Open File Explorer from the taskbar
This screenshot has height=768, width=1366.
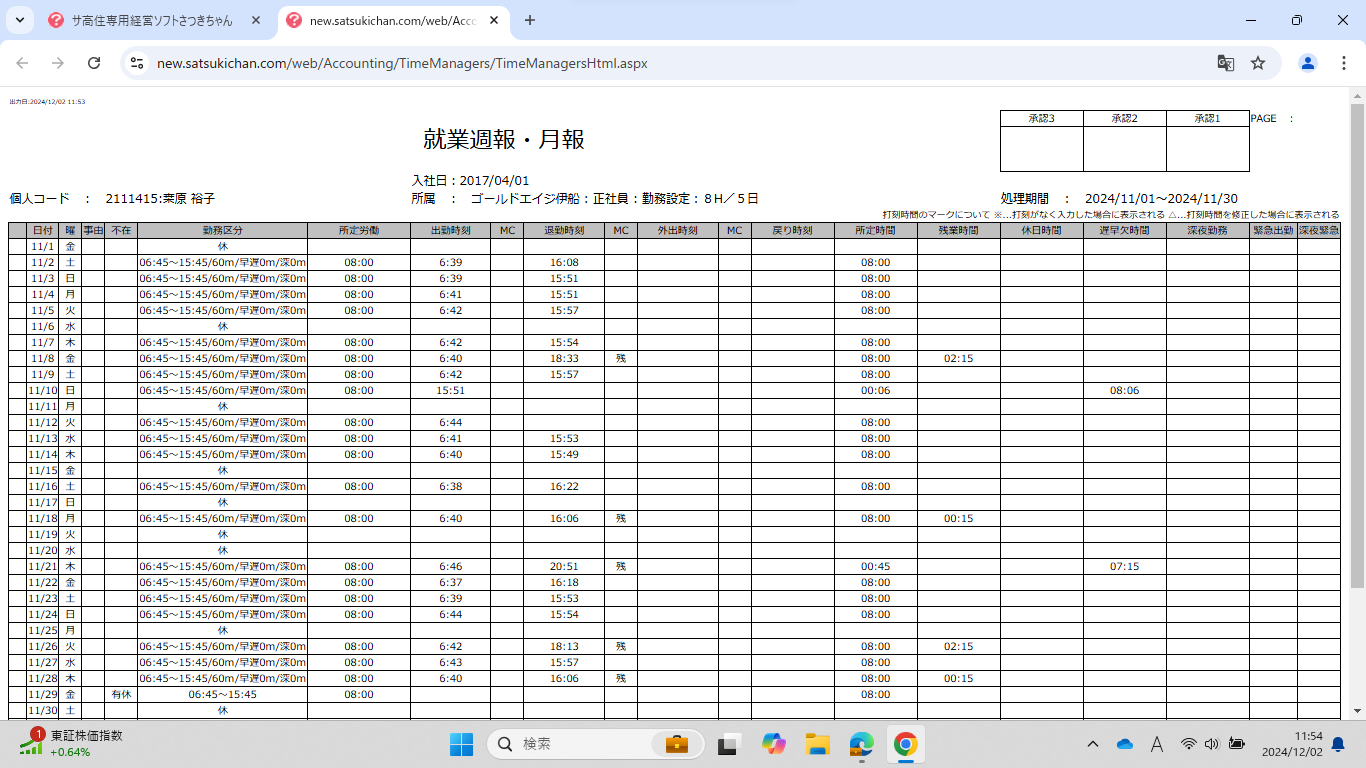(818, 744)
